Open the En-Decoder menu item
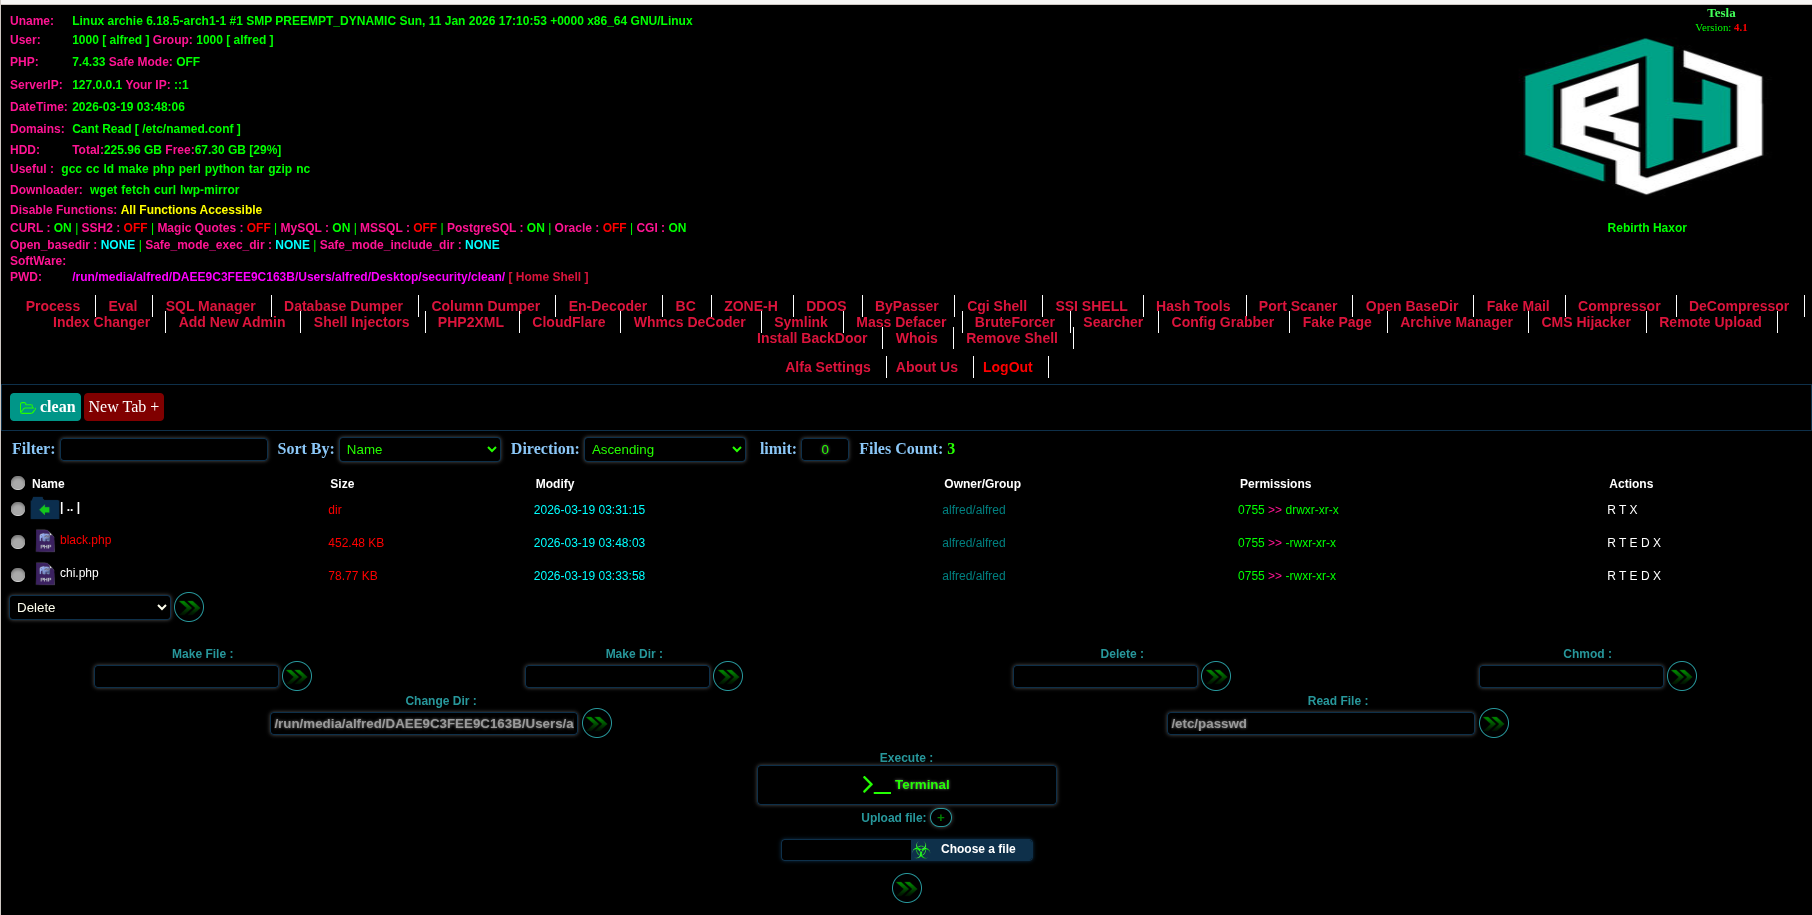Viewport: 1812px width, 915px height. pyautogui.click(x=608, y=306)
